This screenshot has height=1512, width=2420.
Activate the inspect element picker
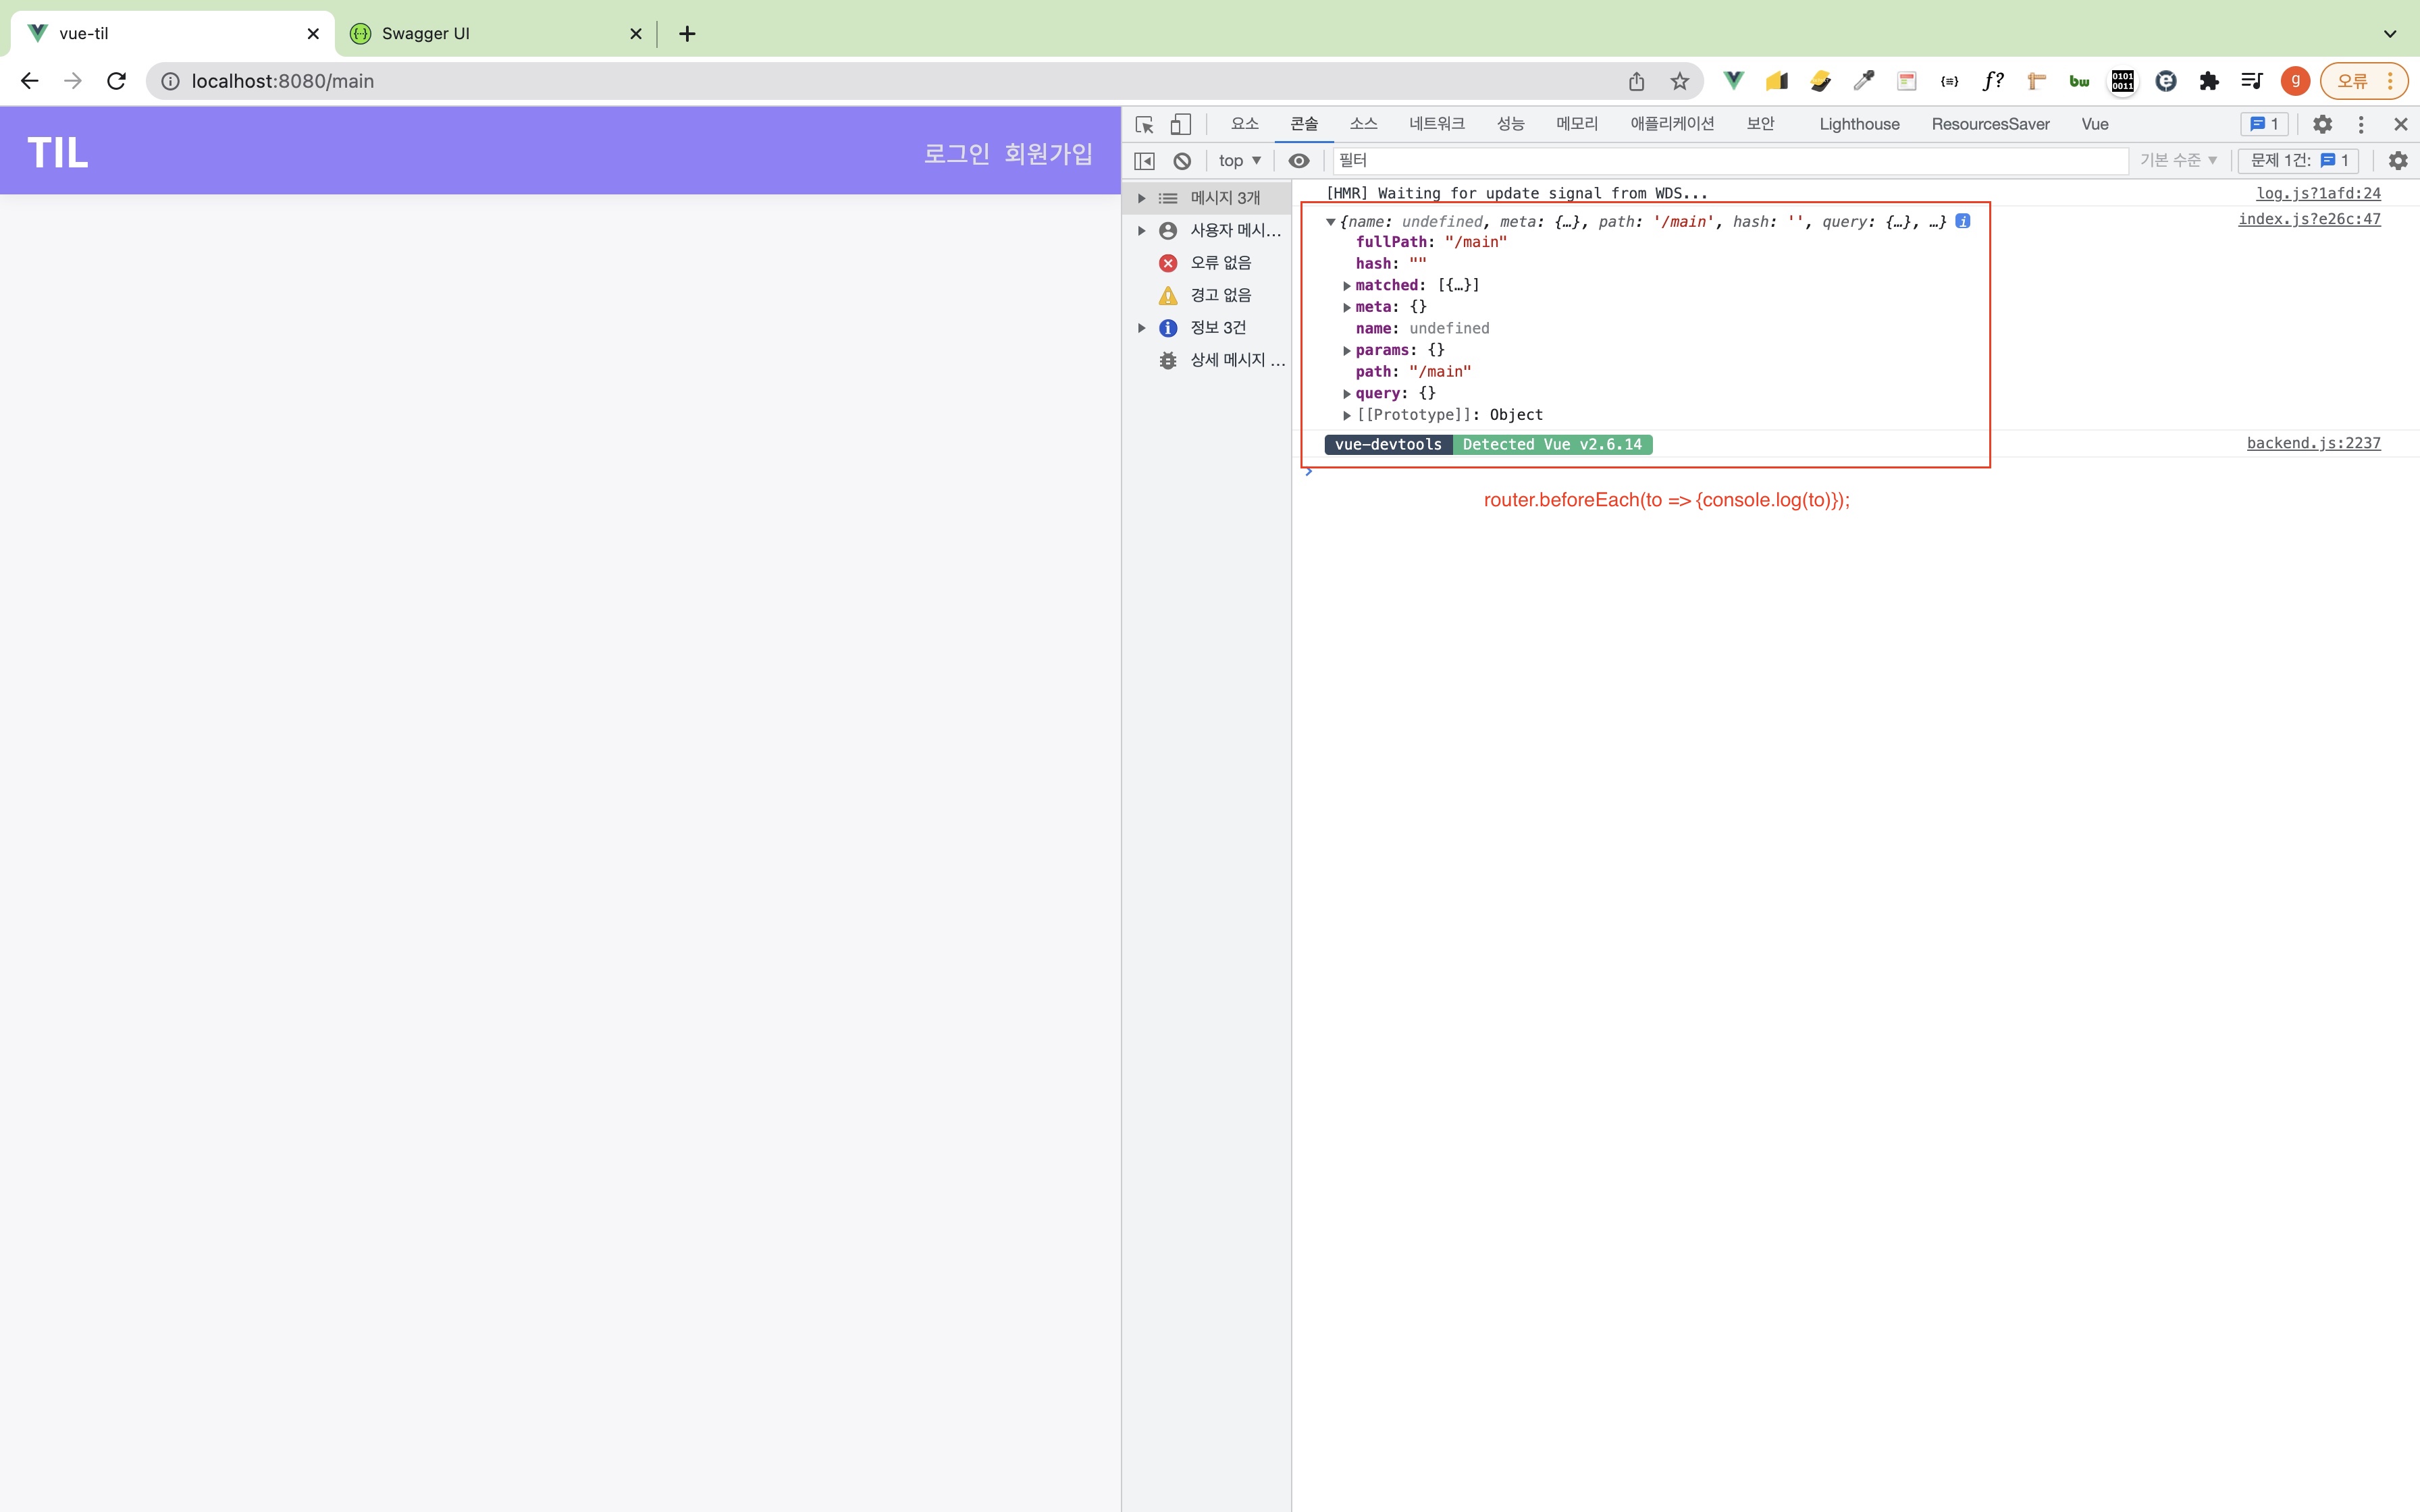point(1145,124)
